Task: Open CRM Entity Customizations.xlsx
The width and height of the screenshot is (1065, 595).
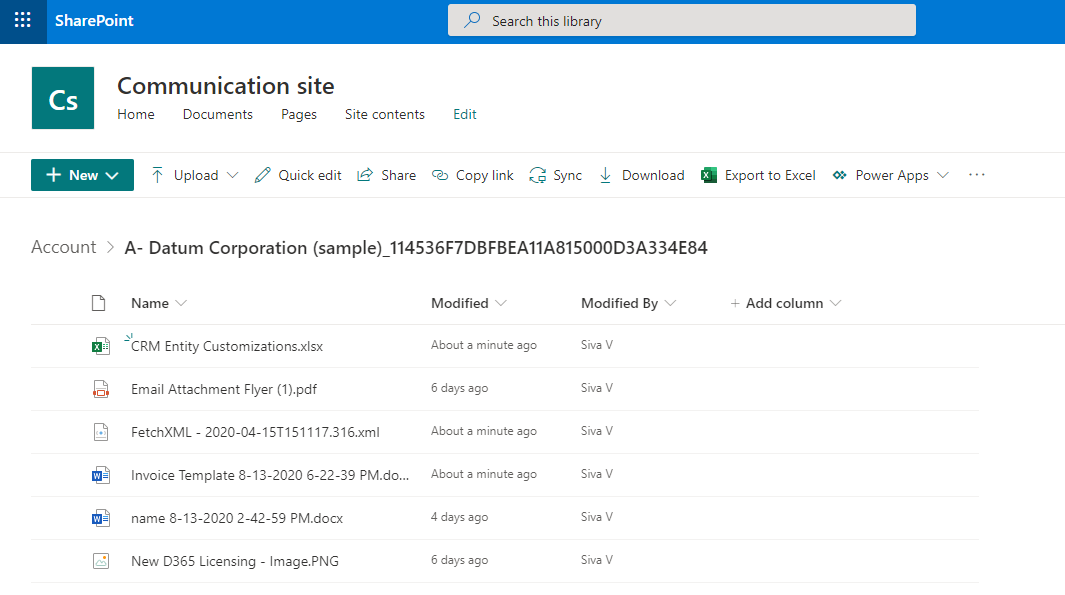Action: [x=227, y=346]
